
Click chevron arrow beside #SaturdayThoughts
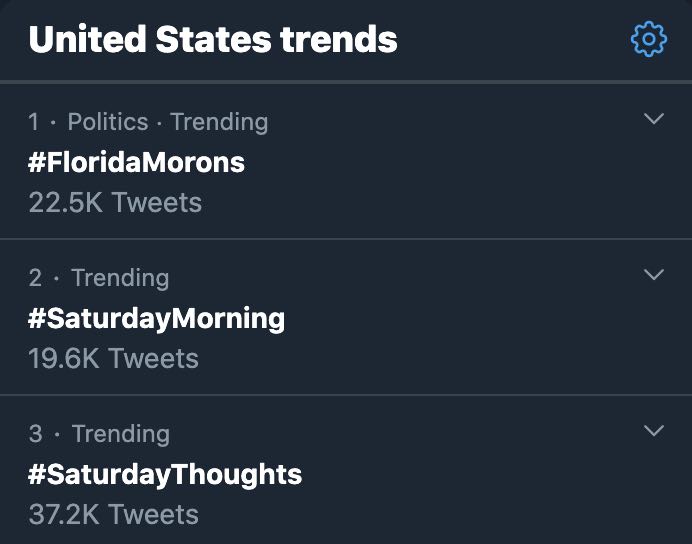(x=654, y=431)
